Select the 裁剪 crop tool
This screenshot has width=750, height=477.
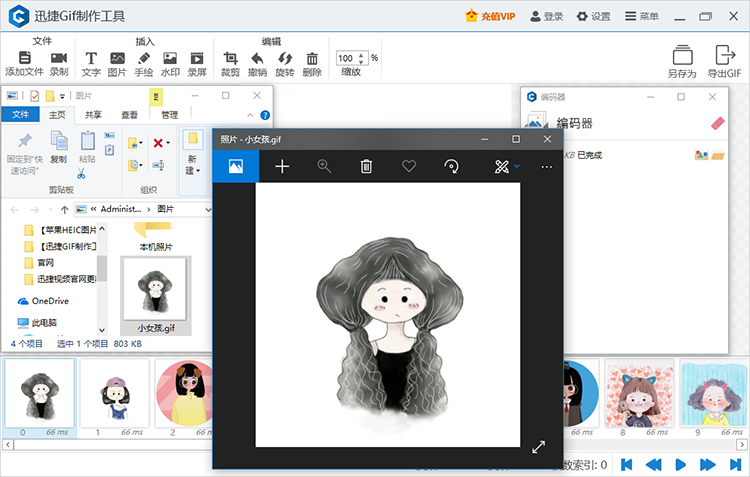tap(231, 58)
